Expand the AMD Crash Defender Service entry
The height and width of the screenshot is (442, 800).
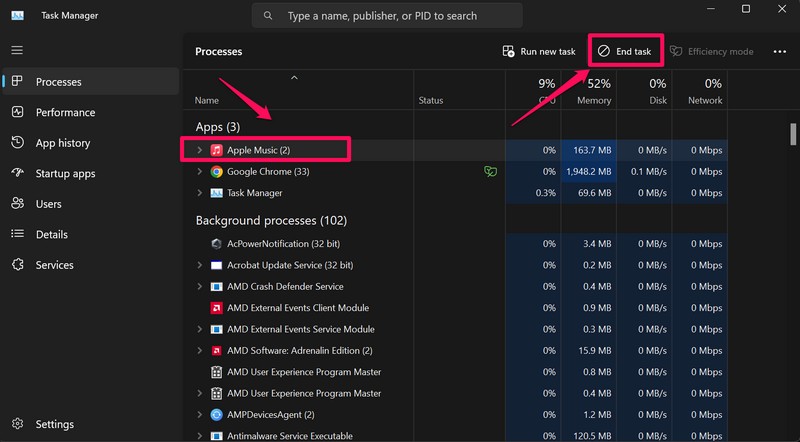click(200, 287)
